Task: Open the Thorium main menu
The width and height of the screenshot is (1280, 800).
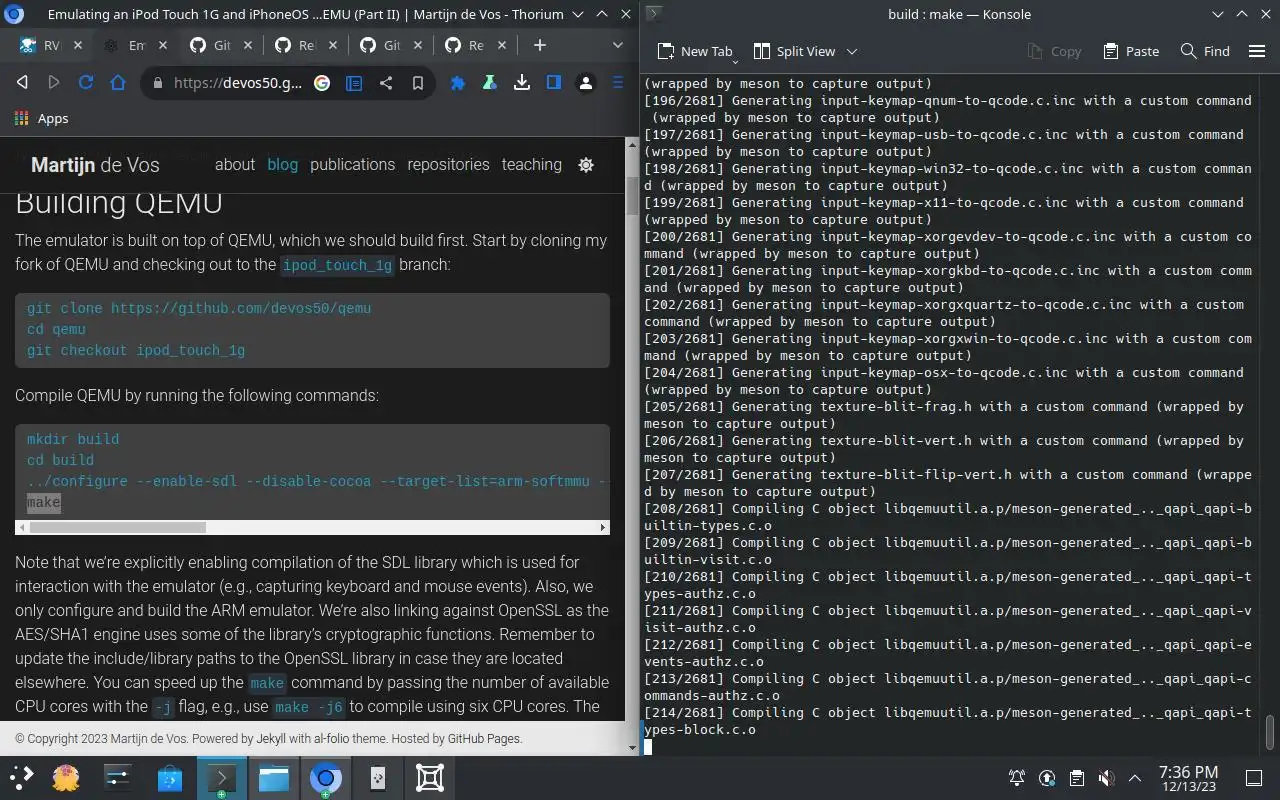Action: [x=618, y=83]
